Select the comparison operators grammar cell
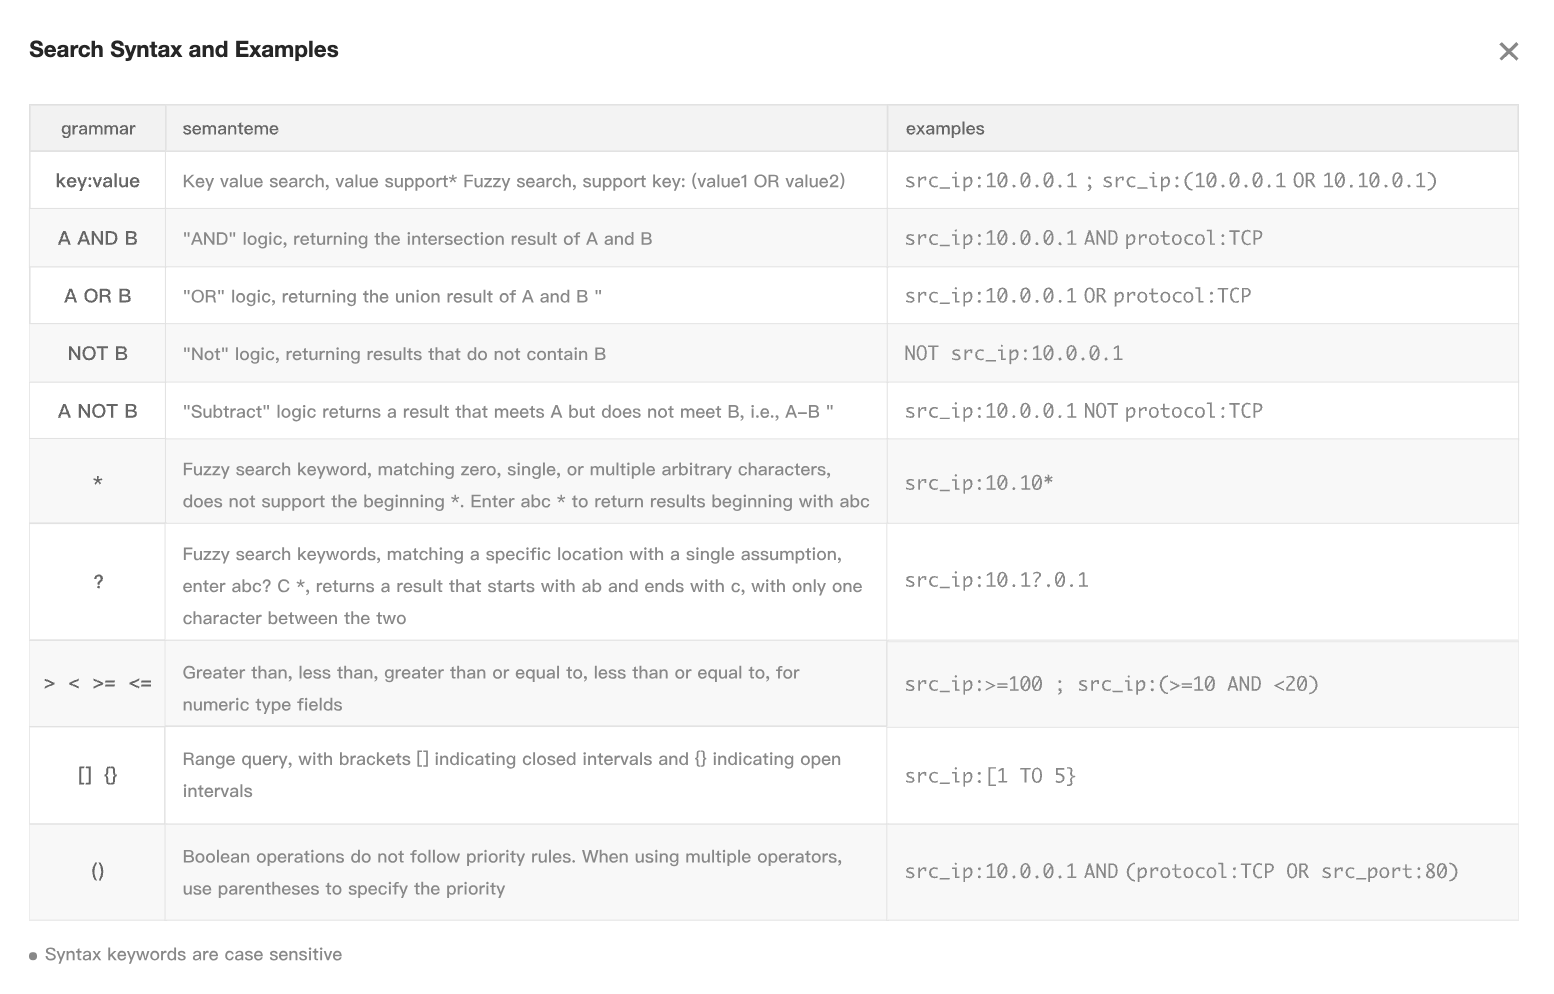Screen dimensions: 1554x994 [98, 684]
